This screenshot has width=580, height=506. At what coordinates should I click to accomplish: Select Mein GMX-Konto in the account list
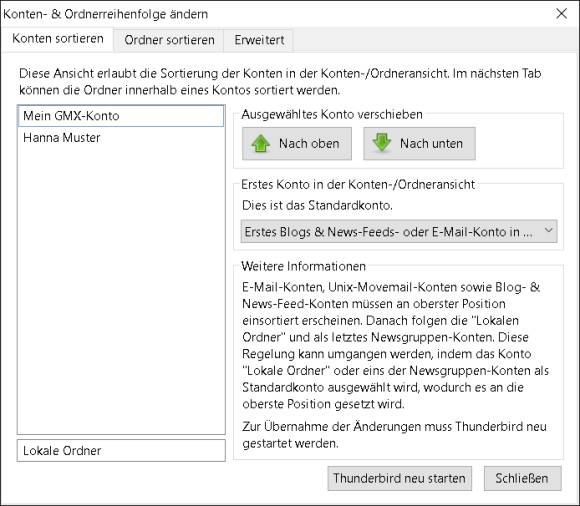121,116
